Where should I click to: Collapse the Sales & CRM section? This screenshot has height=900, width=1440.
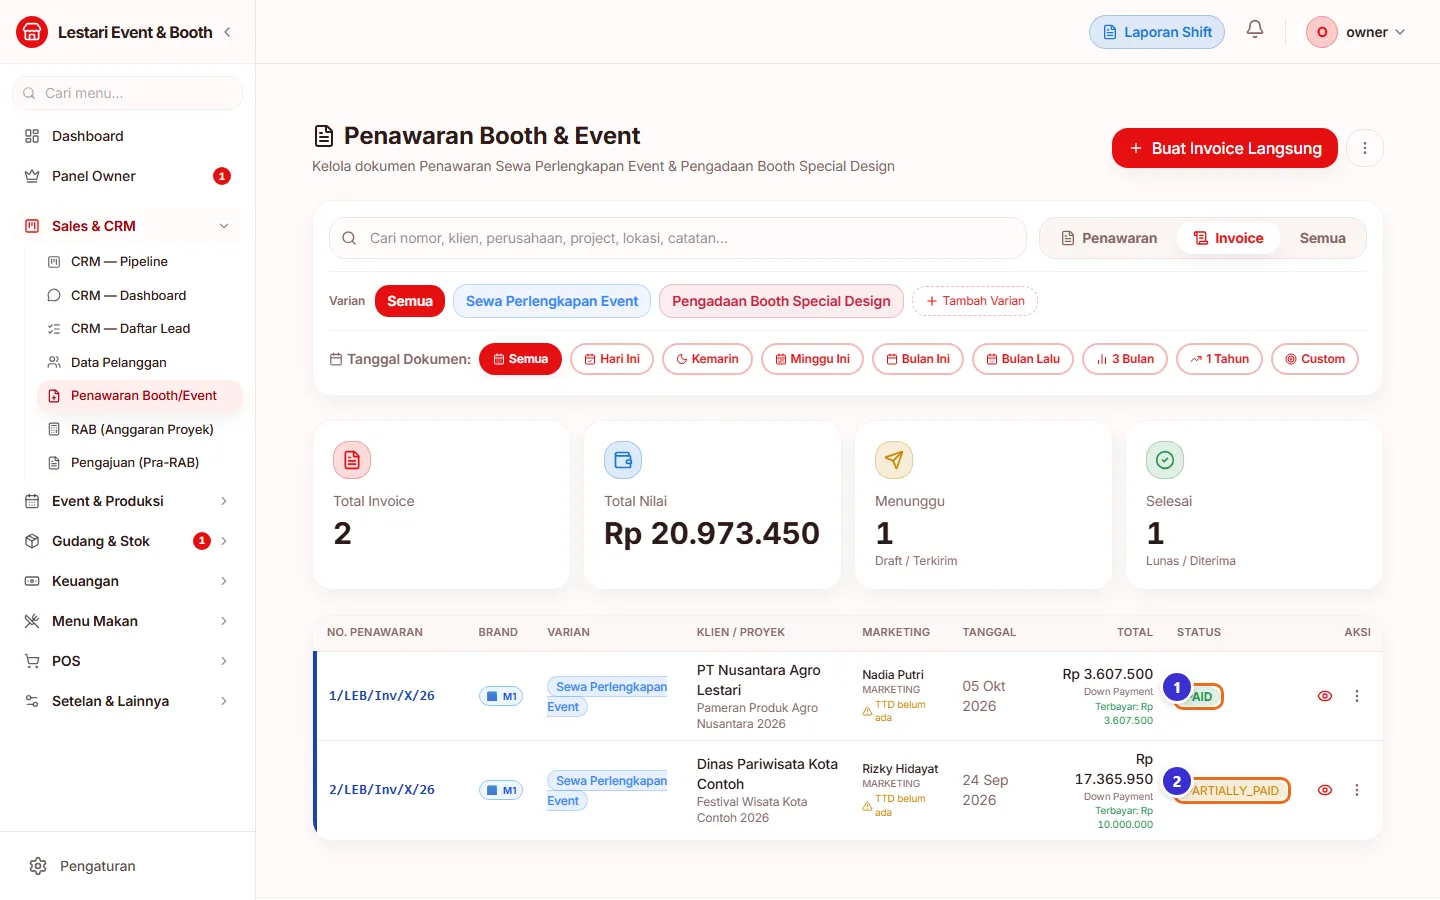(x=127, y=226)
